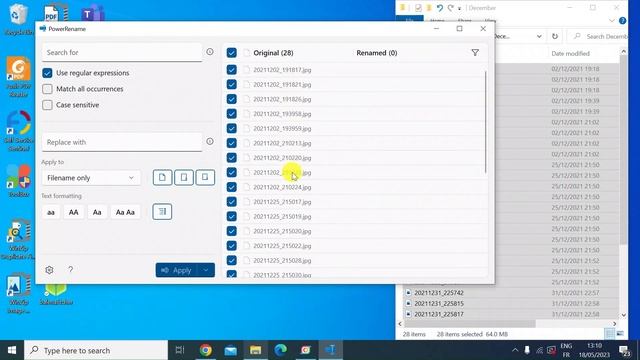This screenshot has width=640, height=360.
Task: Click the network icon in system tray
Action: click(x=540, y=350)
